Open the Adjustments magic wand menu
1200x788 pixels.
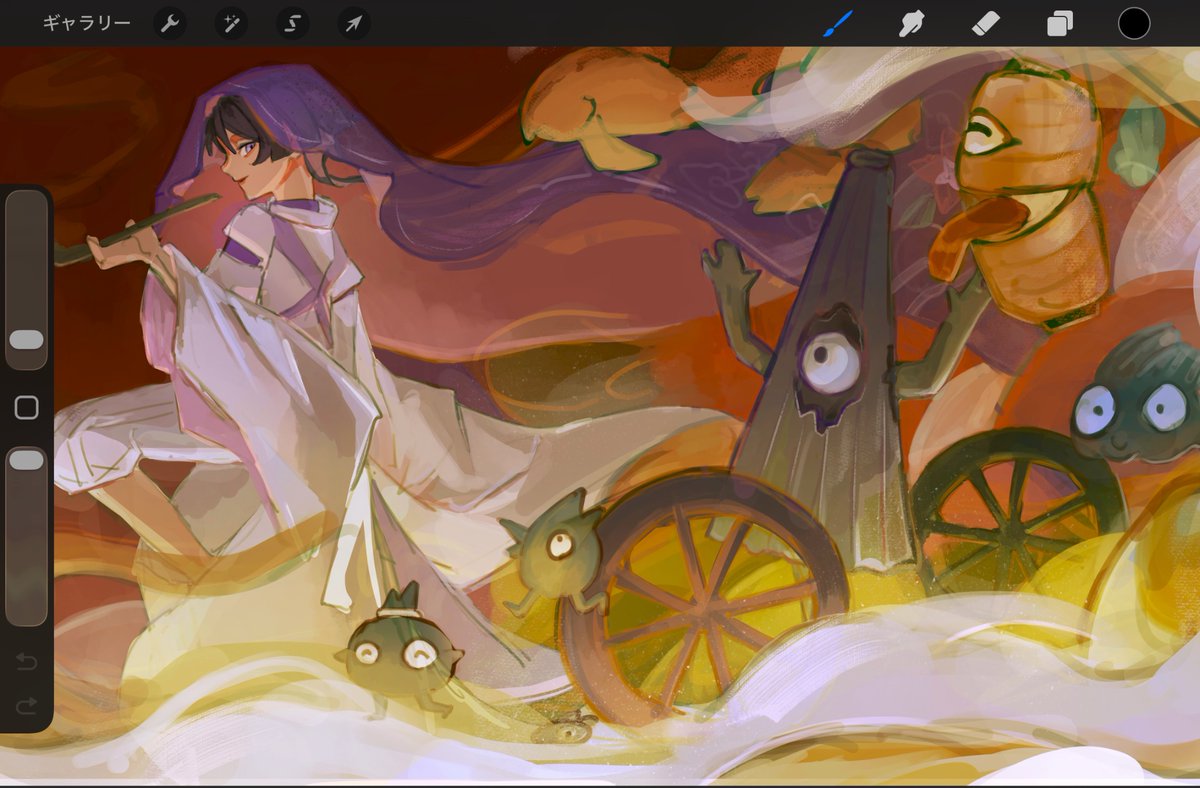pyautogui.click(x=232, y=24)
